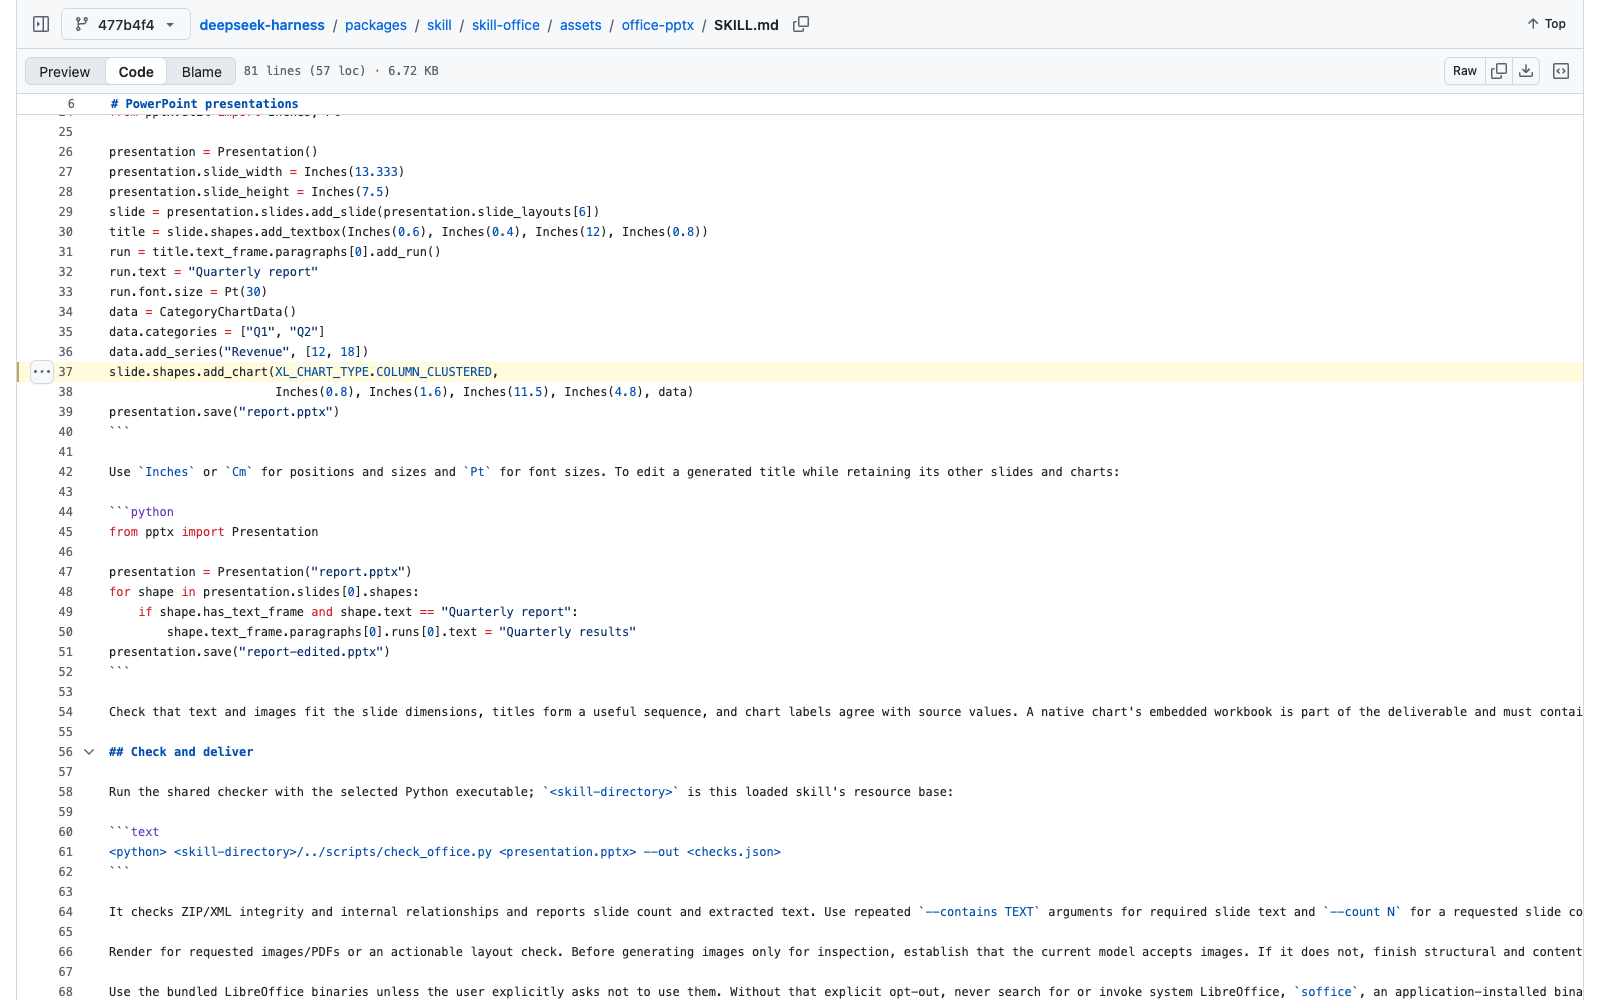Select line number 26

coord(65,152)
